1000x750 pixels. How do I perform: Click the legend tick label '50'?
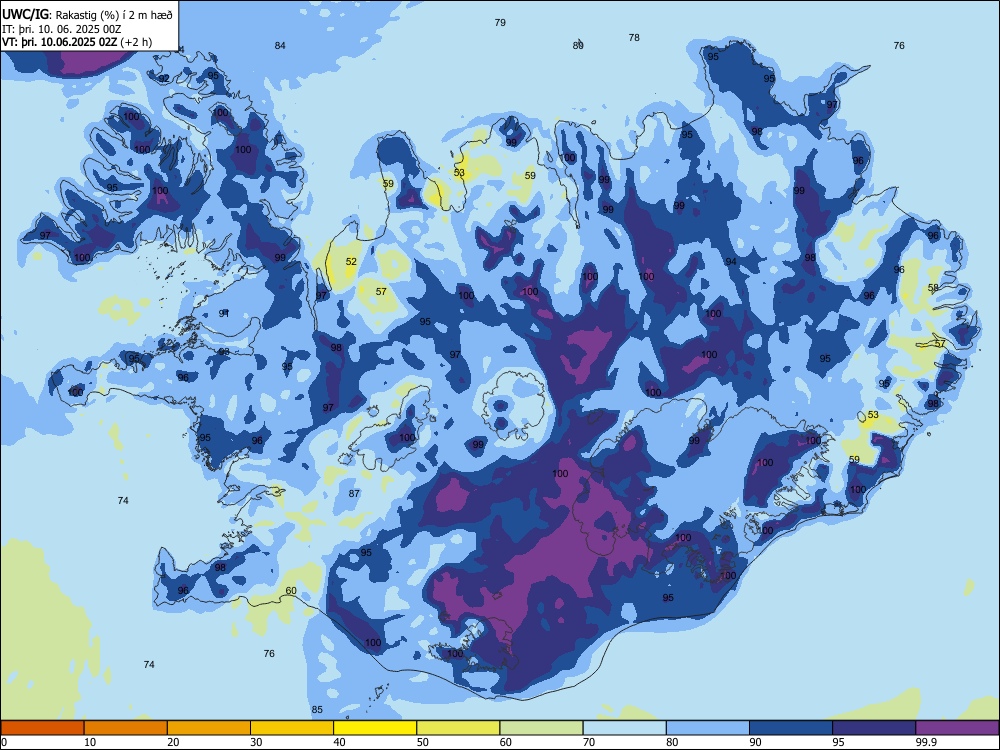pos(423,742)
